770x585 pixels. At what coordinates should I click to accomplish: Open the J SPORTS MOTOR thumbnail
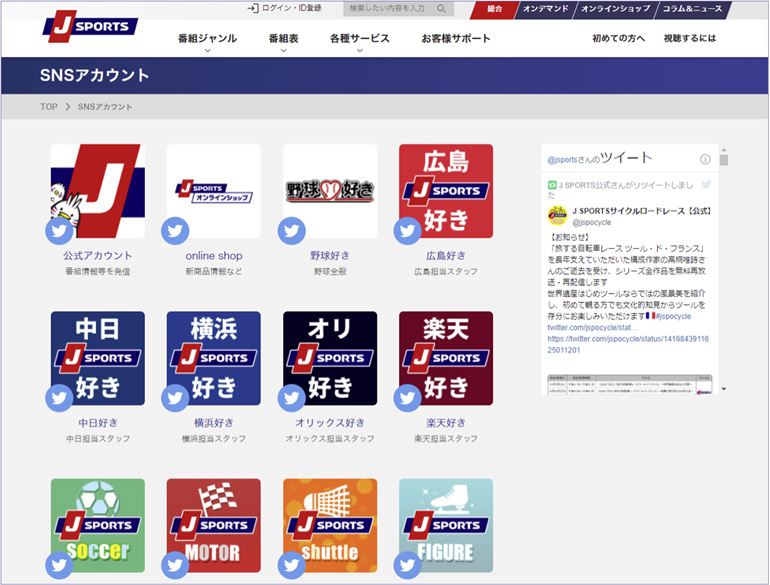(x=214, y=526)
